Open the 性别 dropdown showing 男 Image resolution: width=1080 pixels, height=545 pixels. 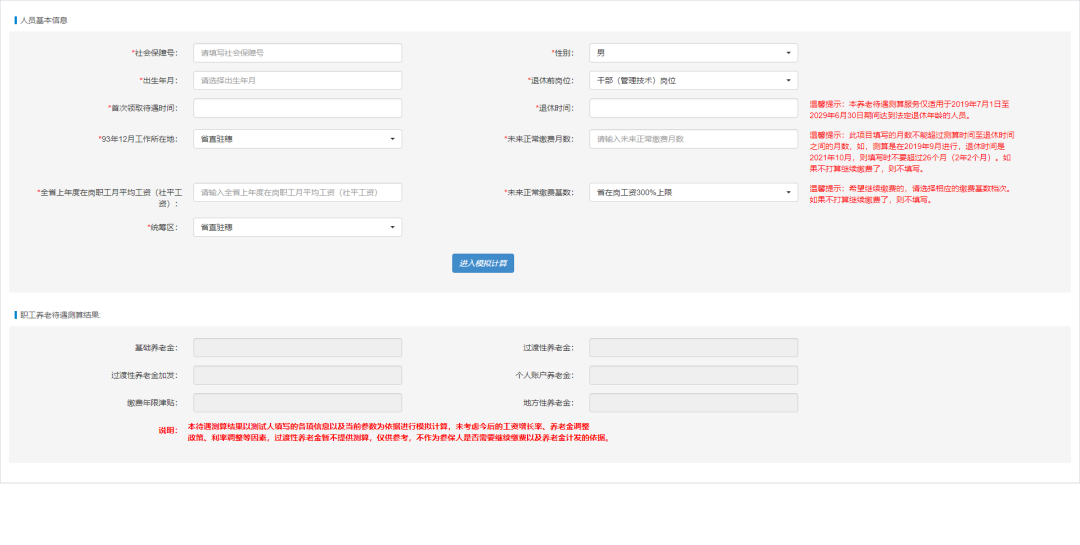pos(693,53)
